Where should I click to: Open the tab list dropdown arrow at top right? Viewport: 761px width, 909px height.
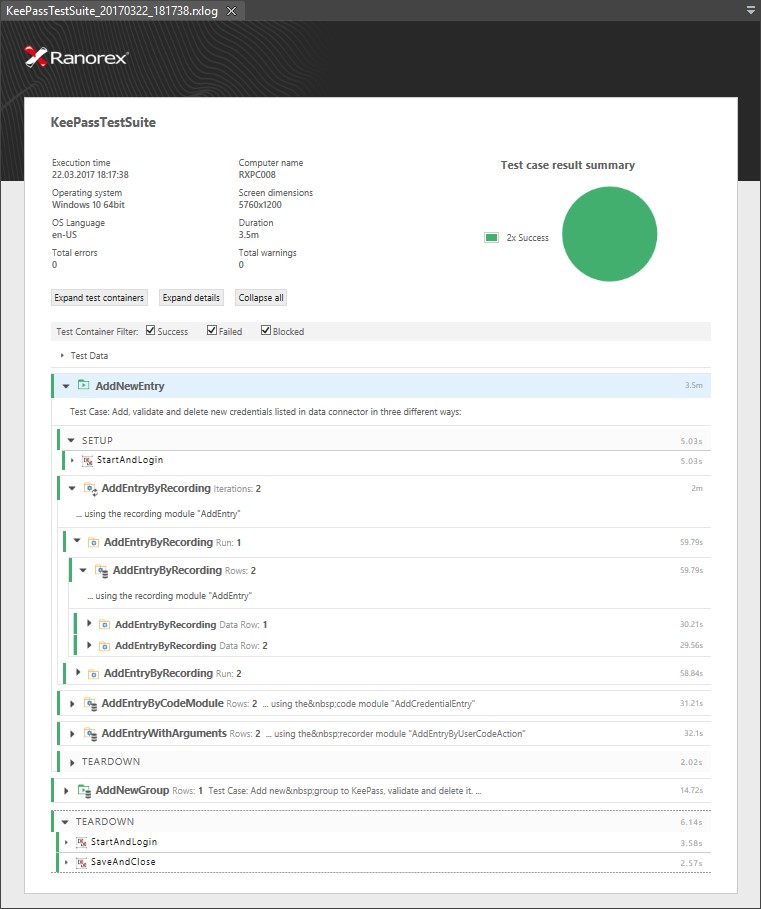[751, 10]
